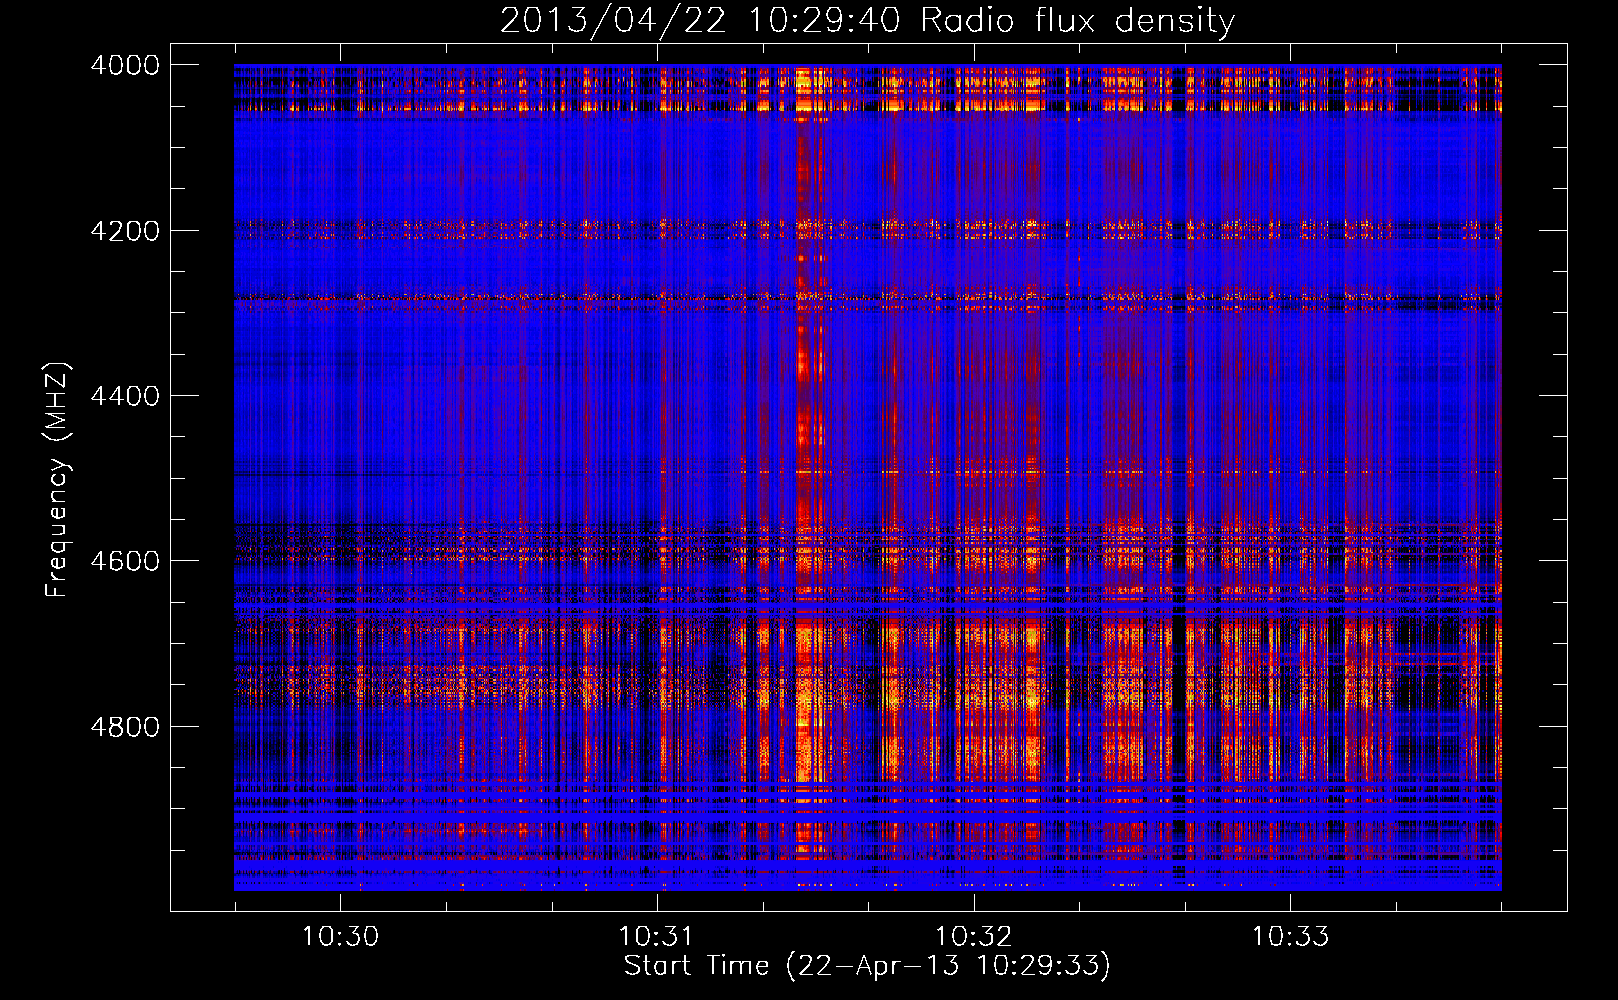Click the "Start Time (22-Apr-13 10:29:33)" label
This screenshot has height=1000, width=1618.
(867, 966)
